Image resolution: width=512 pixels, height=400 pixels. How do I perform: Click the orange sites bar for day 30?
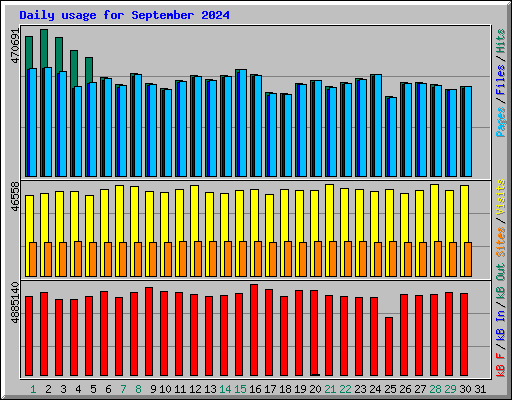[468, 259]
